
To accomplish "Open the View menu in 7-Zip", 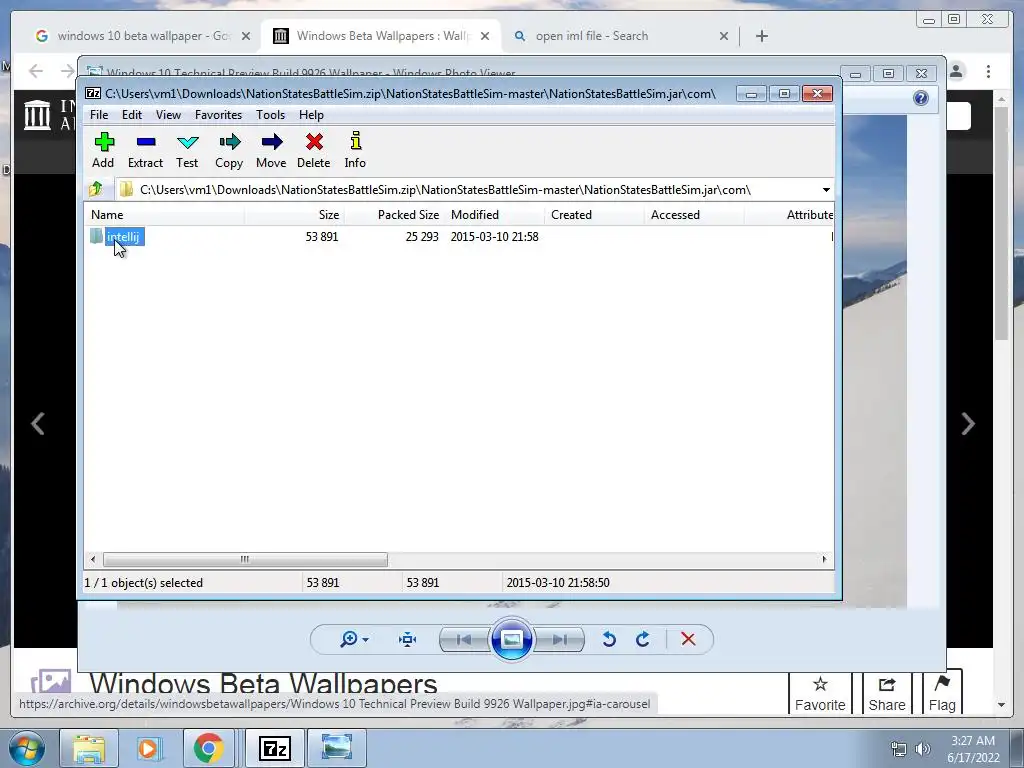I will click(168, 115).
